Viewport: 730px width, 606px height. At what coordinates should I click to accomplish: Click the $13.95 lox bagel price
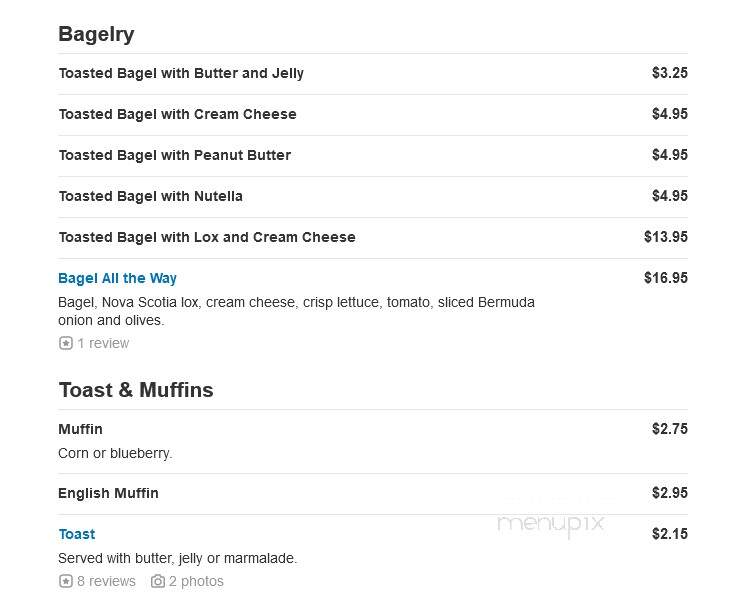click(x=666, y=237)
